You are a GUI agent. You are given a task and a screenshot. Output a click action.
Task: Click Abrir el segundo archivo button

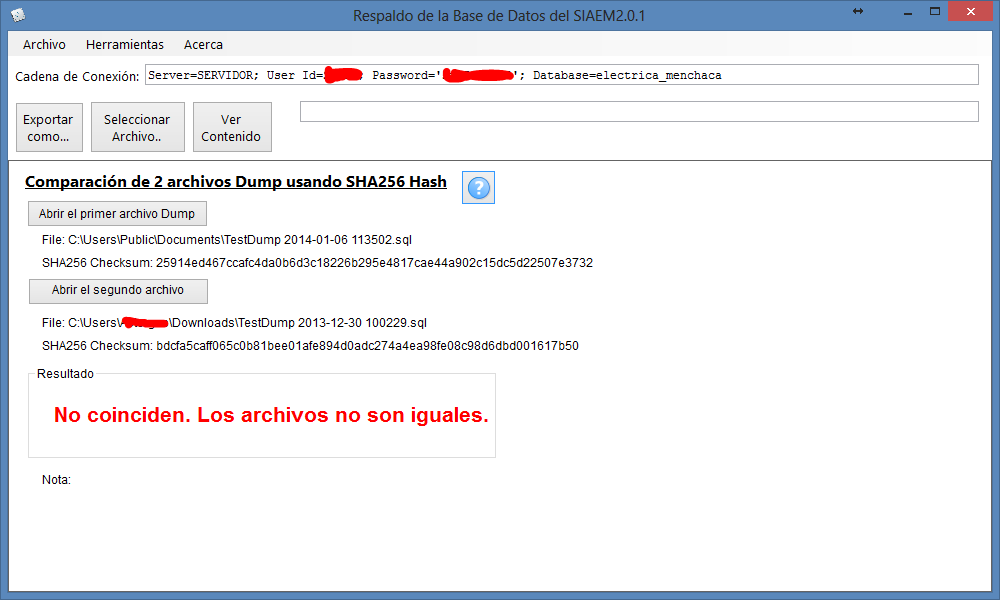(118, 290)
